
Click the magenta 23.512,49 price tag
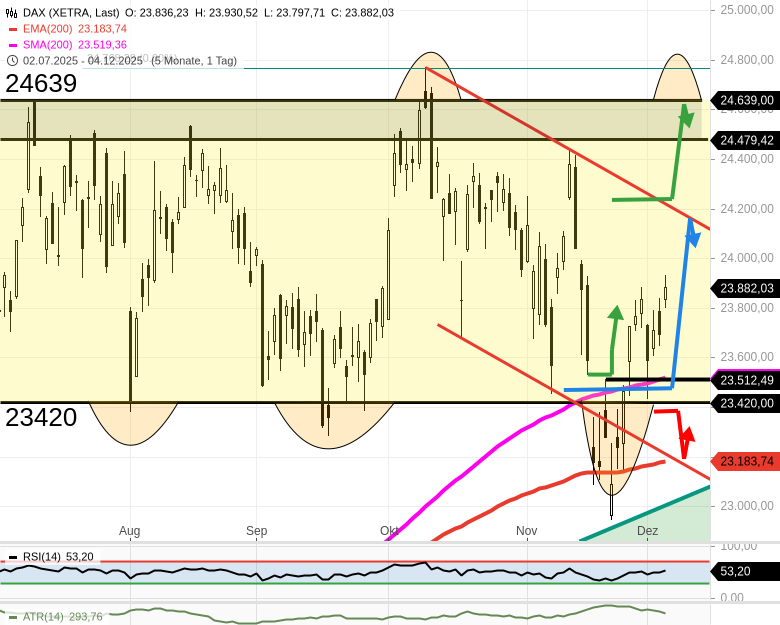(746, 380)
